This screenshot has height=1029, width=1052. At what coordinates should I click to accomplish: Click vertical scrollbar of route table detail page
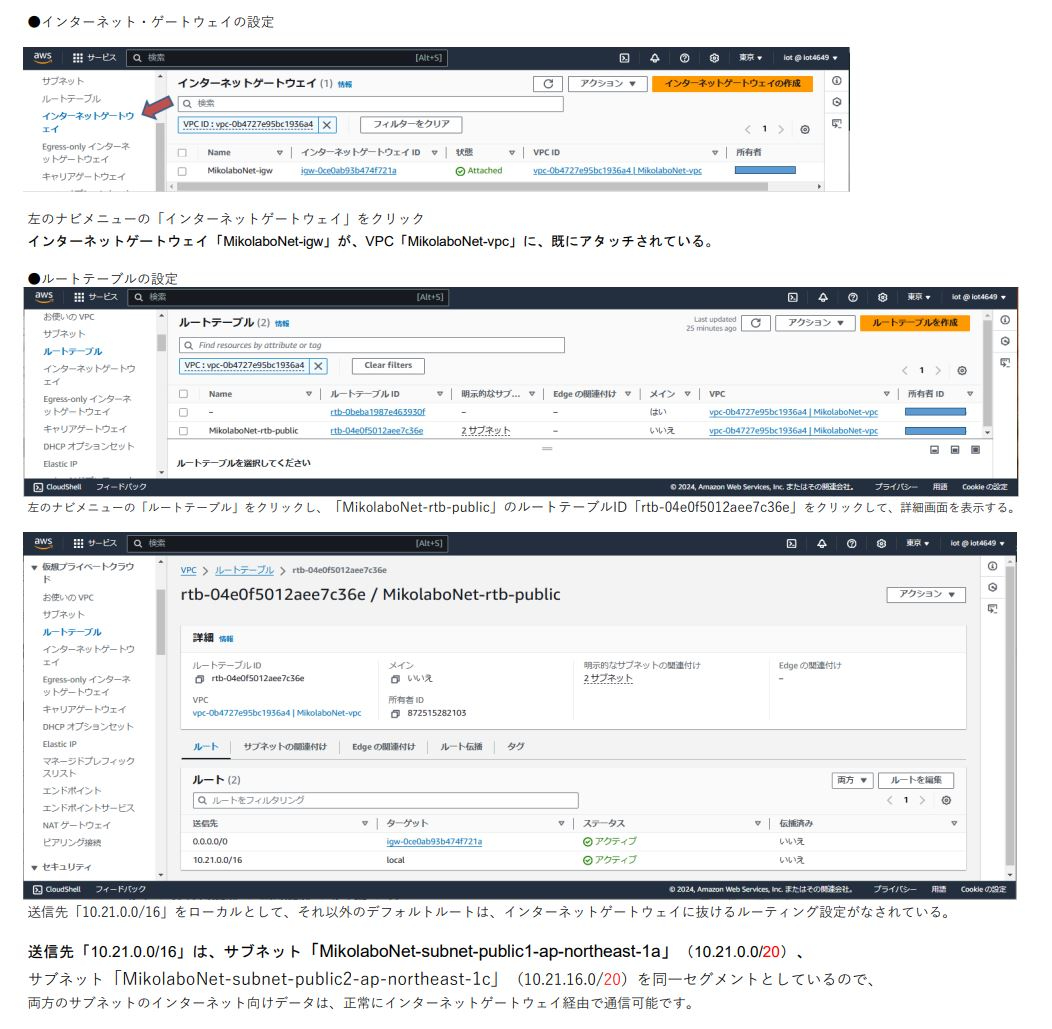pyautogui.click(x=1009, y=714)
